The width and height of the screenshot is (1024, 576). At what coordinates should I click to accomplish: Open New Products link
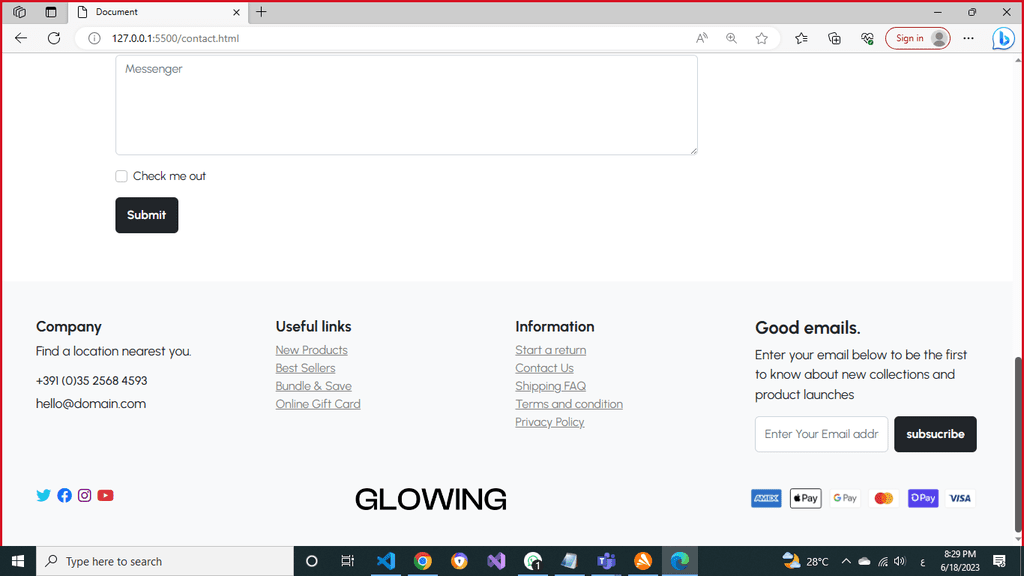coord(312,350)
